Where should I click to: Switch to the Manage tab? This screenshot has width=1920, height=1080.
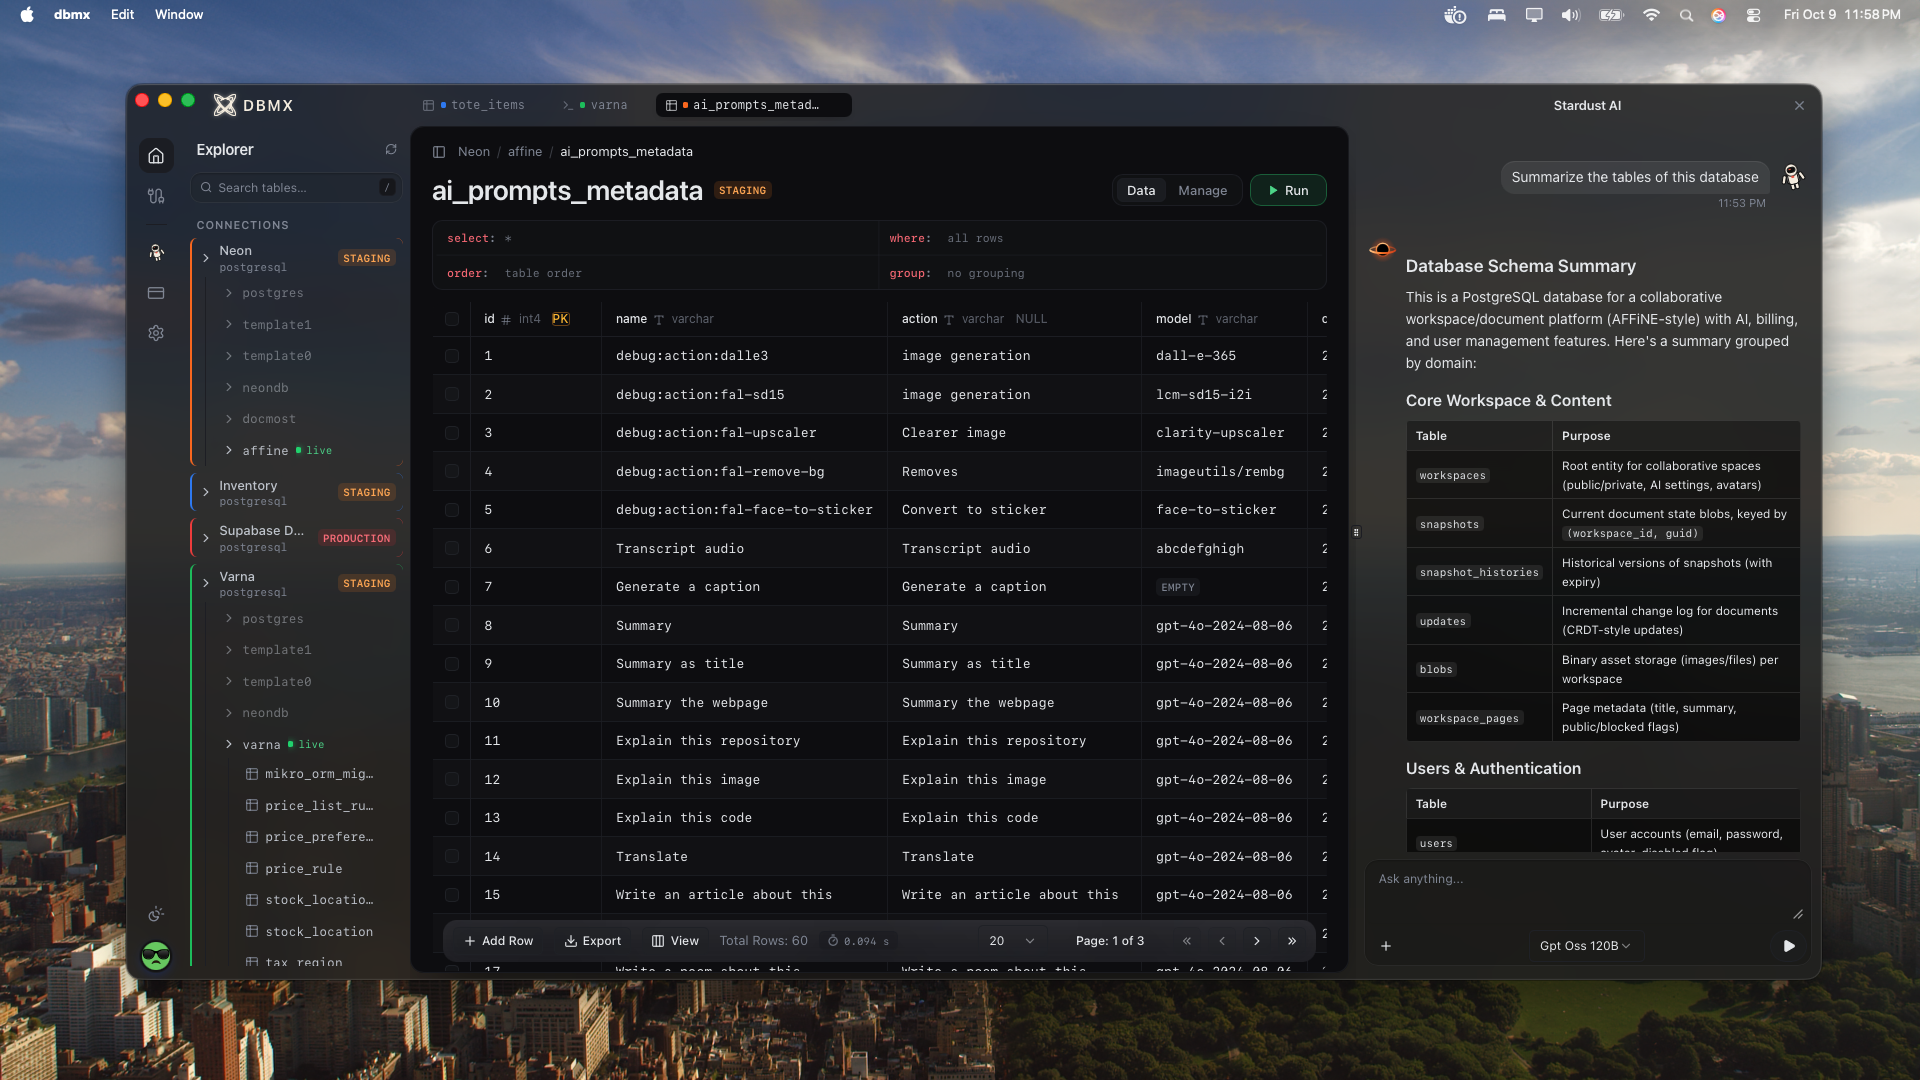pos(1202,191)
